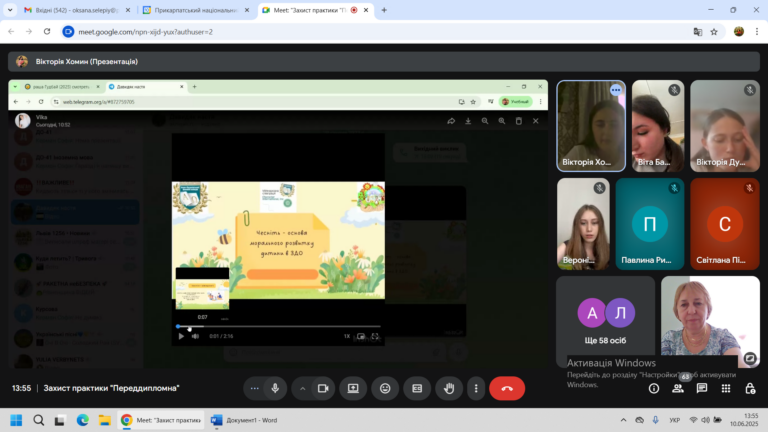Toggle the microphone in the call bar
Viewport: 768px width, 432px height.
[x=275, y=388]
